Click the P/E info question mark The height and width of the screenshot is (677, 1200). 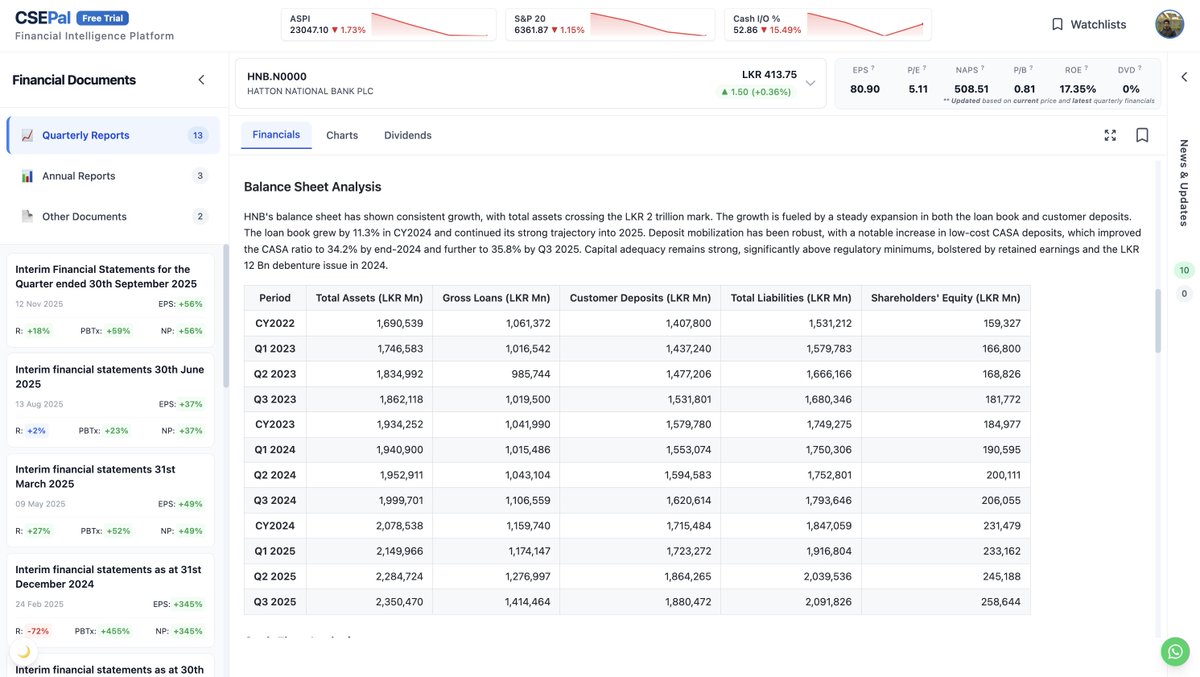[925, 68]
